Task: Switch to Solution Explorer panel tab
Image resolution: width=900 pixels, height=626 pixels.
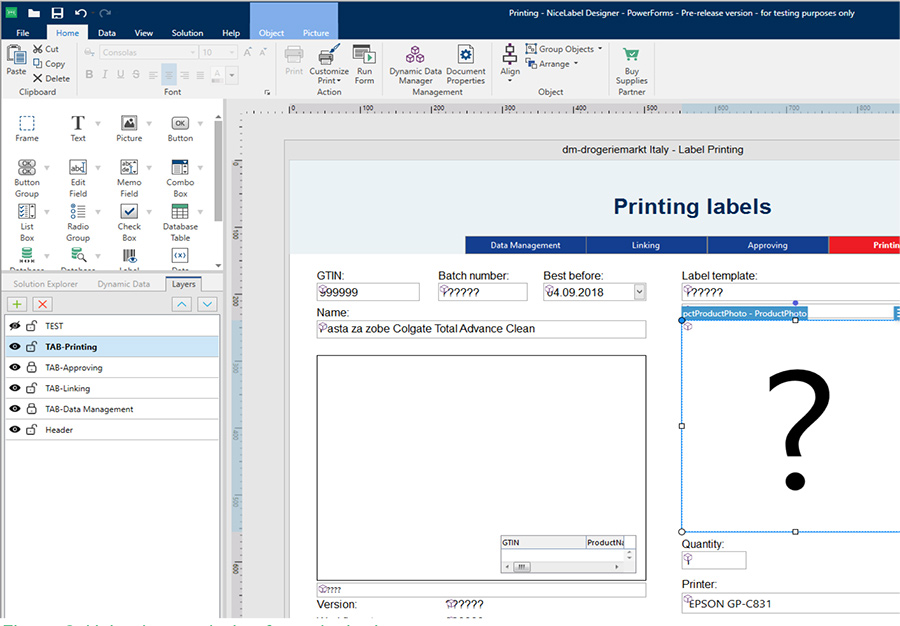Action: pos(45,284)
